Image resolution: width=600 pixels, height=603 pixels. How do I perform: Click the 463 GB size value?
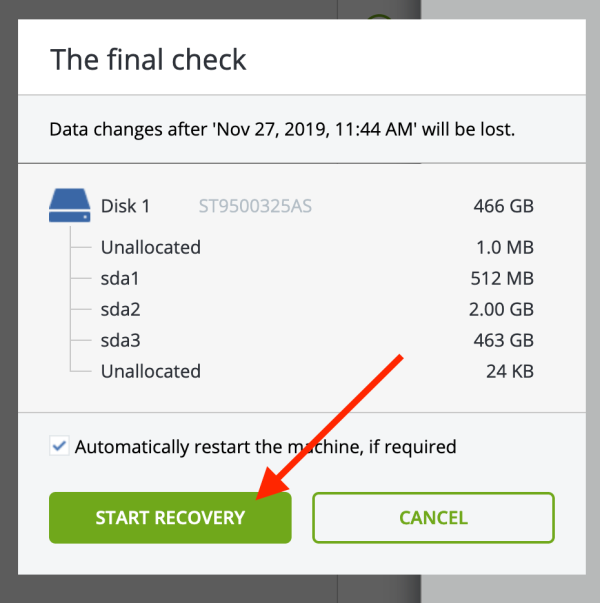click(x=503, y=340)
